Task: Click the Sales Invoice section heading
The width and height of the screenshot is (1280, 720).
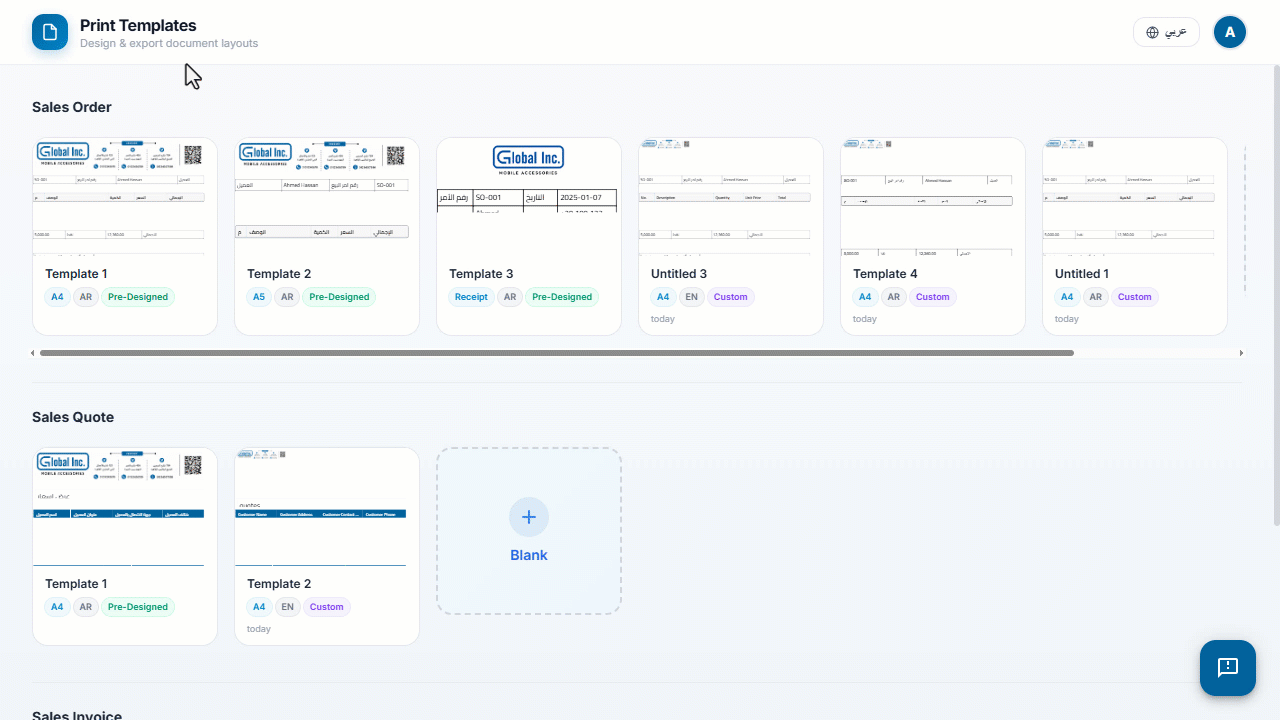Action: (x=77, y=715)
